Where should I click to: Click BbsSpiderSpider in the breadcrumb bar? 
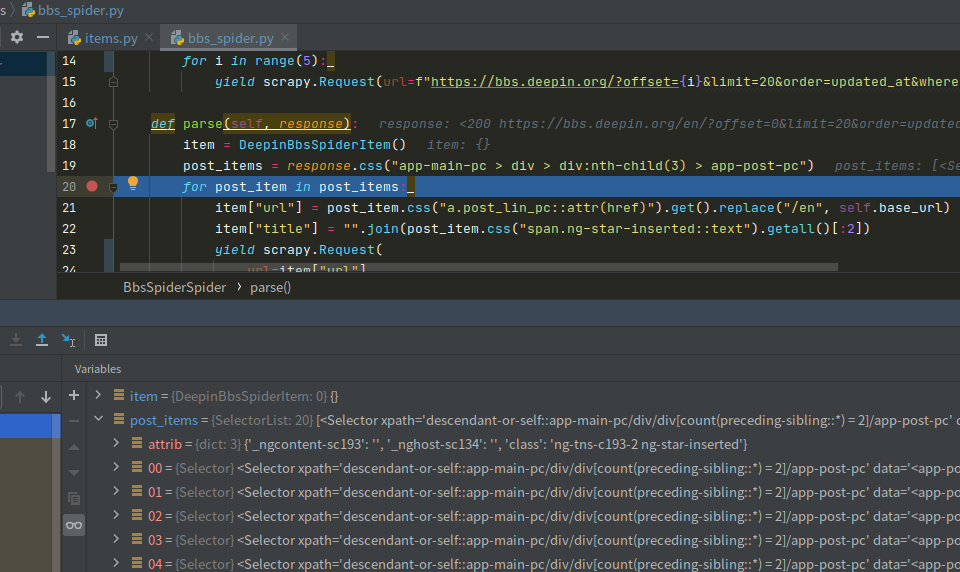tap(174, 287)
